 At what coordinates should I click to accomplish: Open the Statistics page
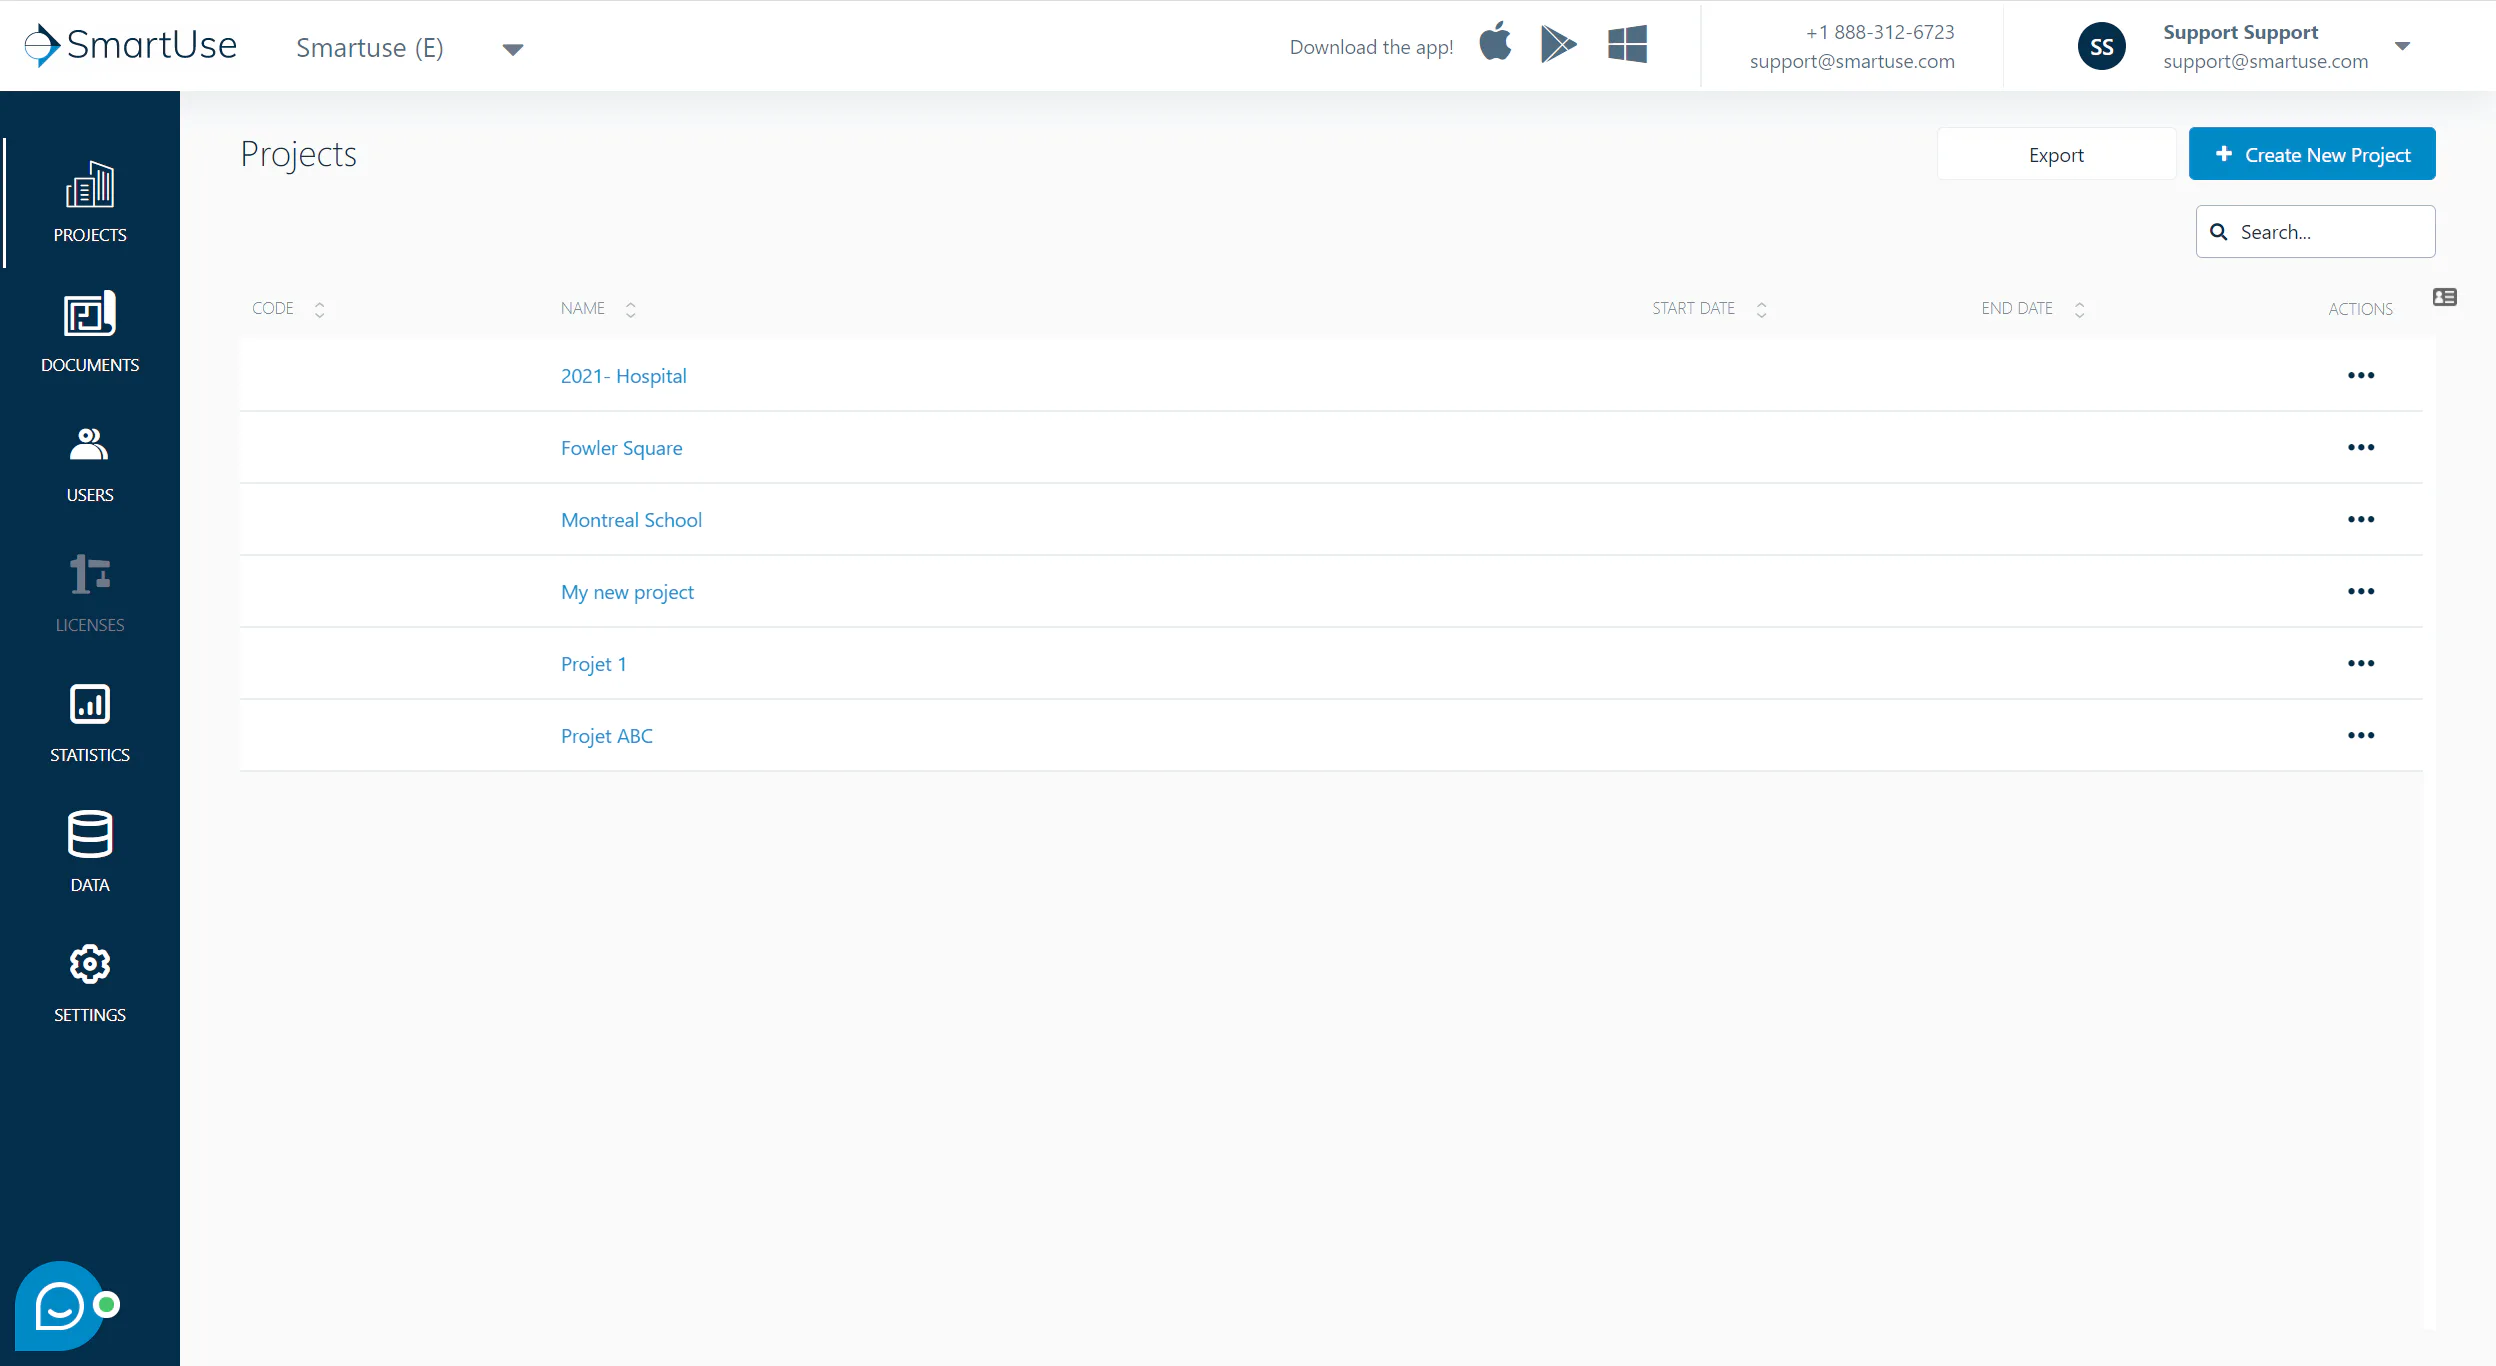tap(90, 722)
